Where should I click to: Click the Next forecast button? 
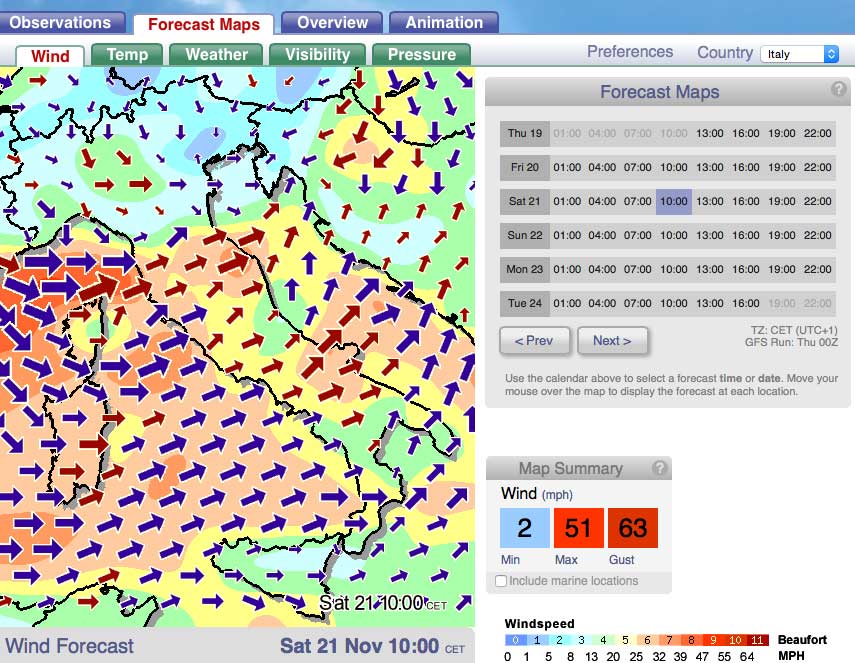(x=612, y=341)
